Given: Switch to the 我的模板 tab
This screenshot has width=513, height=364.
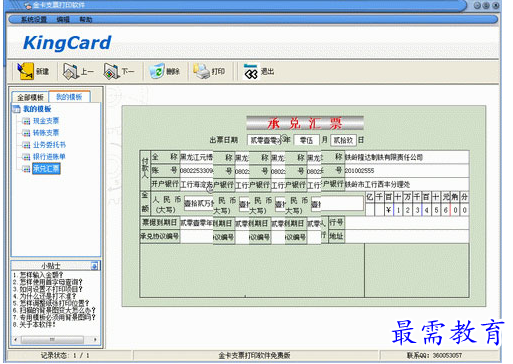Looking at the screenshot, I should pyautogui.click(x=69, y=97).
